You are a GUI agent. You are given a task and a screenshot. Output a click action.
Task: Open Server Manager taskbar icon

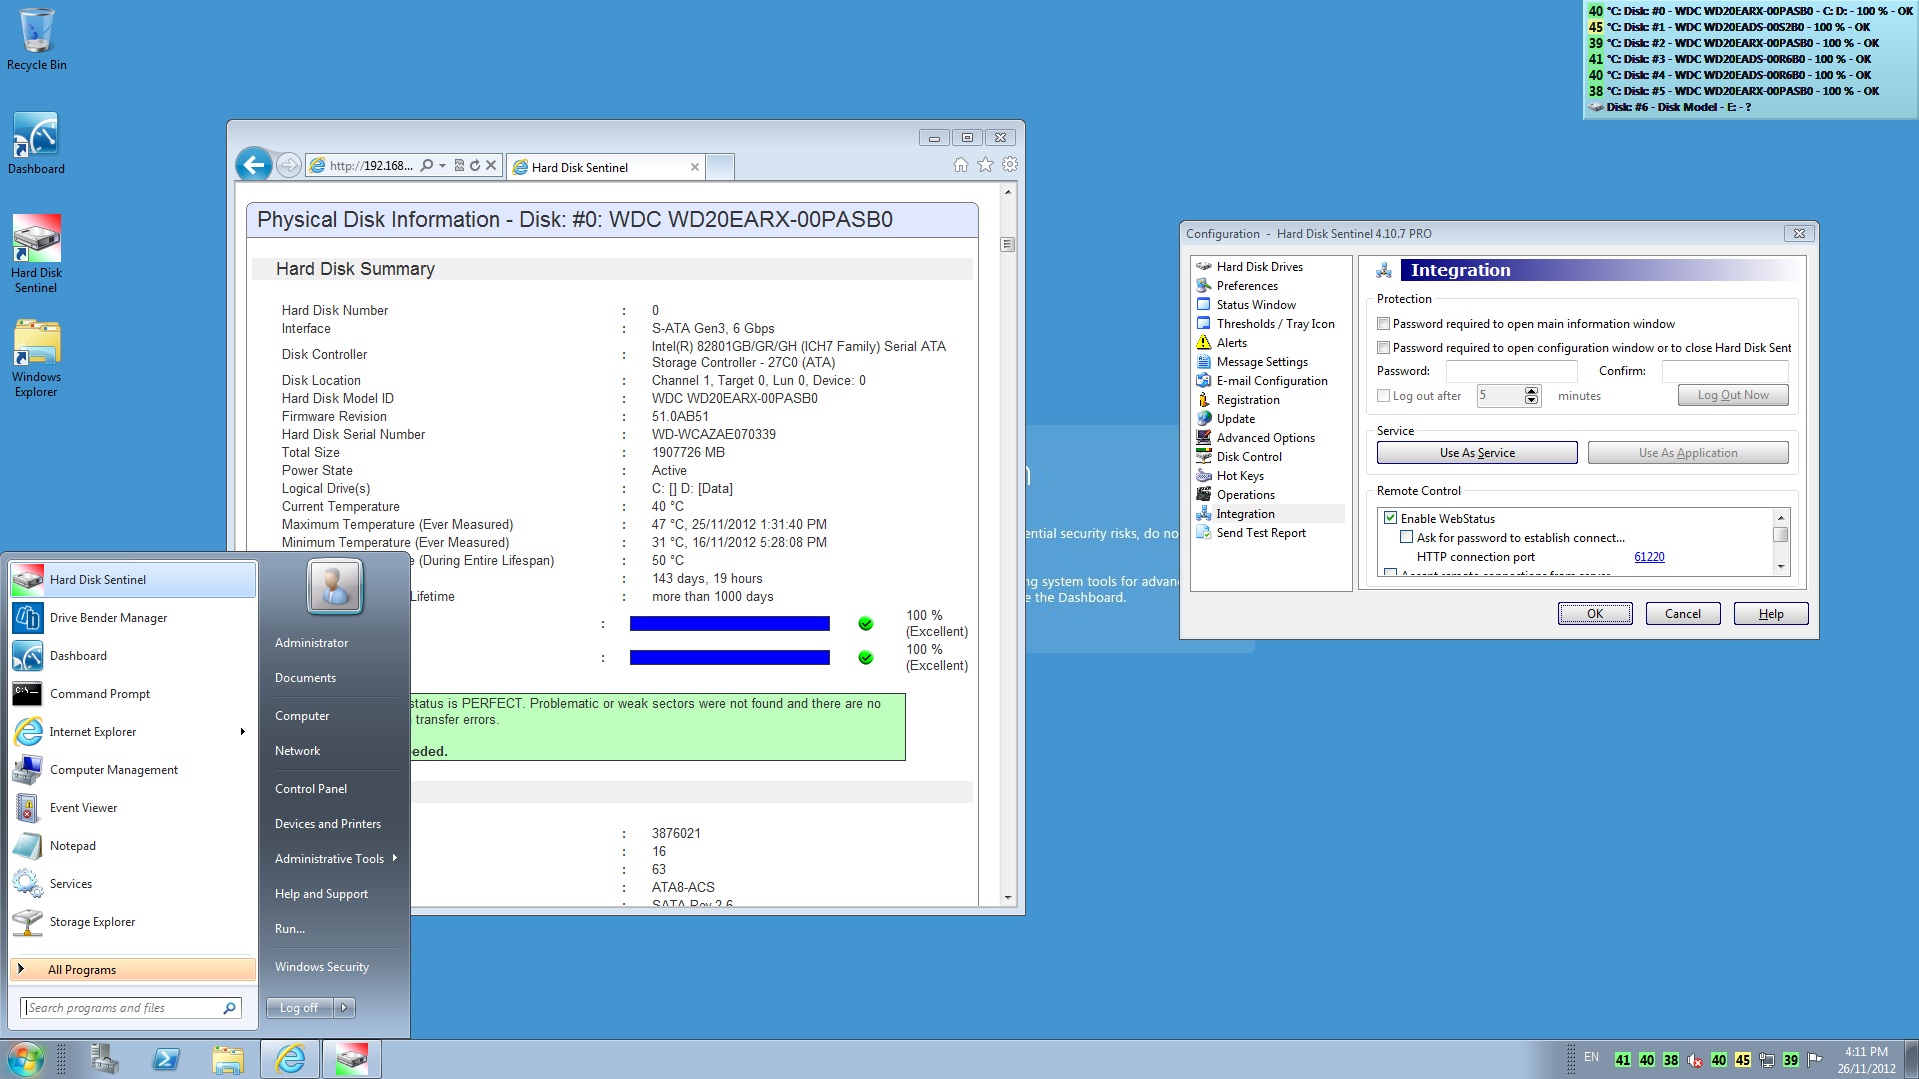pos(104,1059)
